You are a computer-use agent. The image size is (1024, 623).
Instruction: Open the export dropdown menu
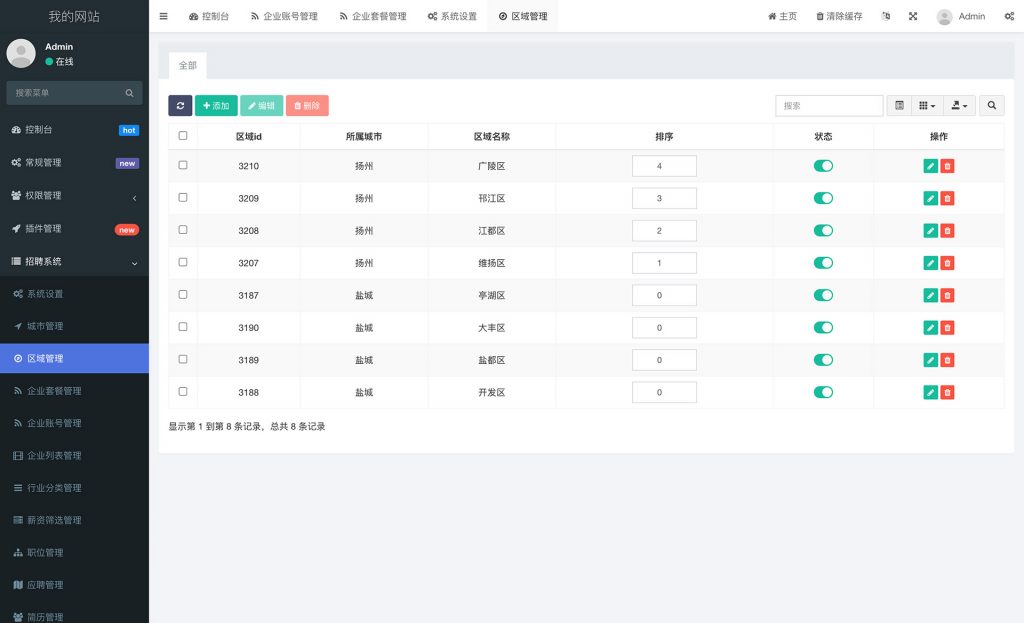click(x=958, y=105)
